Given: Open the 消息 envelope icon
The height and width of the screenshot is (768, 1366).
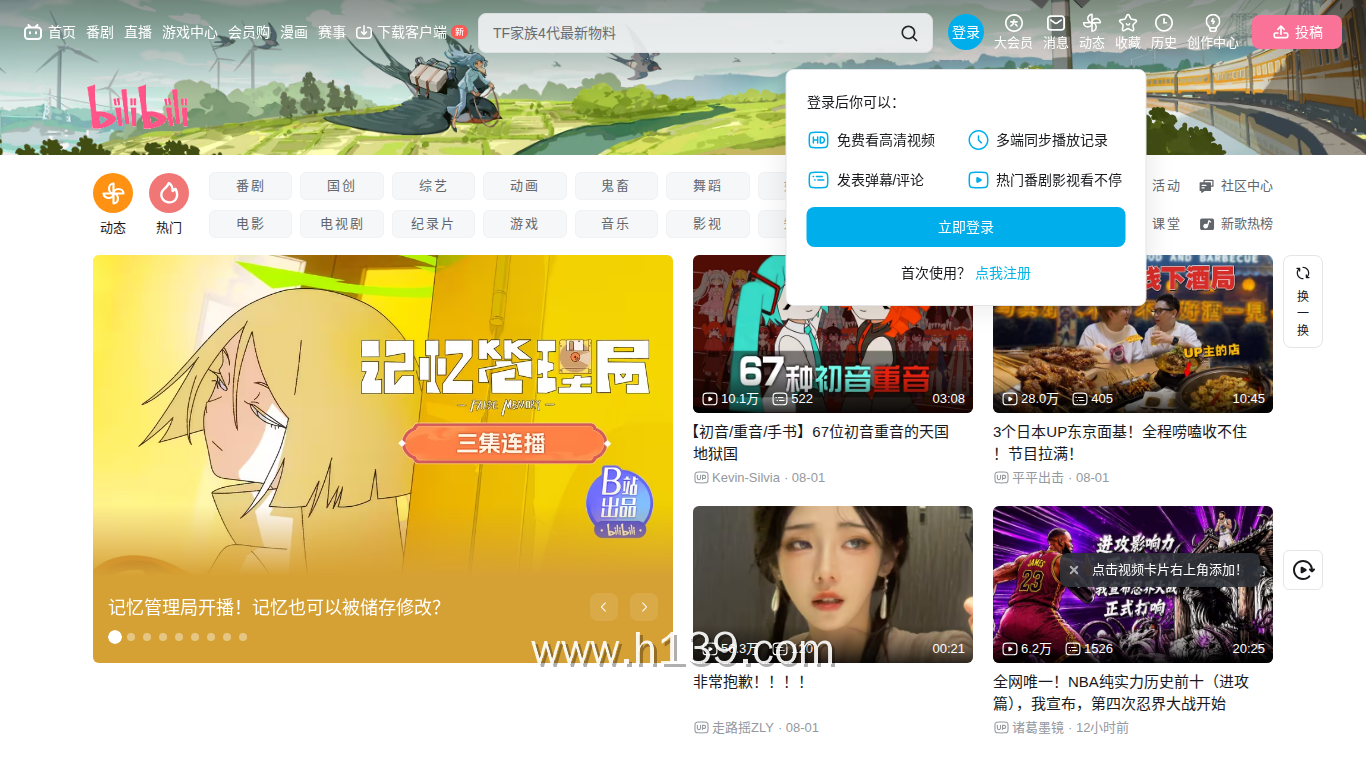Looking at the screenshot, I should [x=1056, y=32].
